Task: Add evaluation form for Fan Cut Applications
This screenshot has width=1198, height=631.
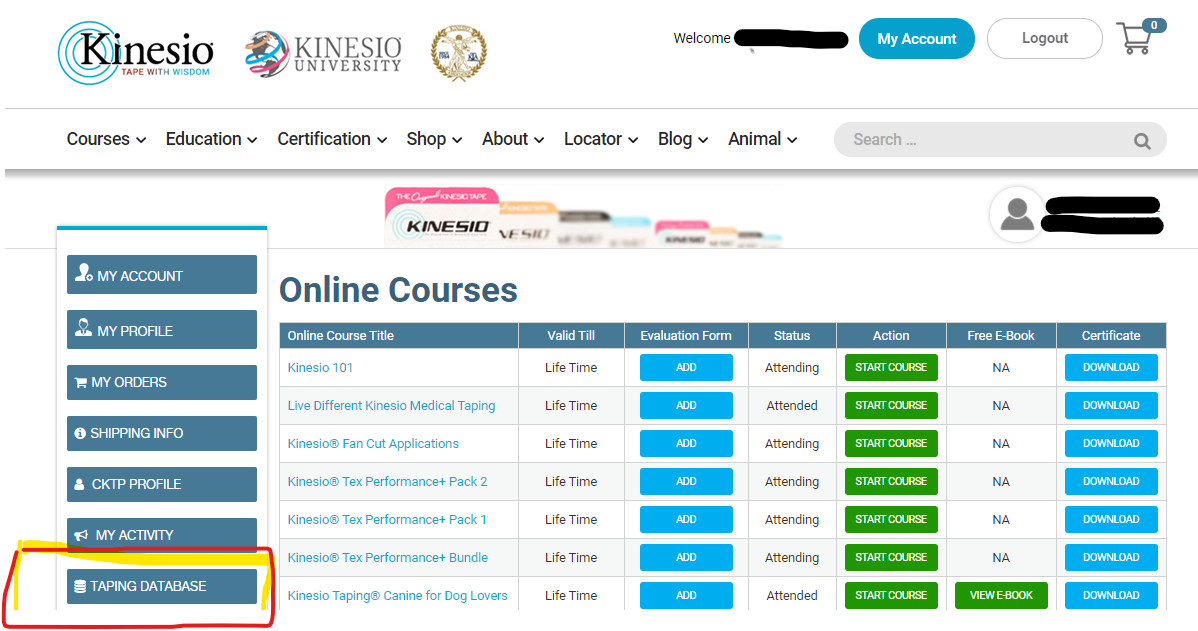Action: (686, 443)
